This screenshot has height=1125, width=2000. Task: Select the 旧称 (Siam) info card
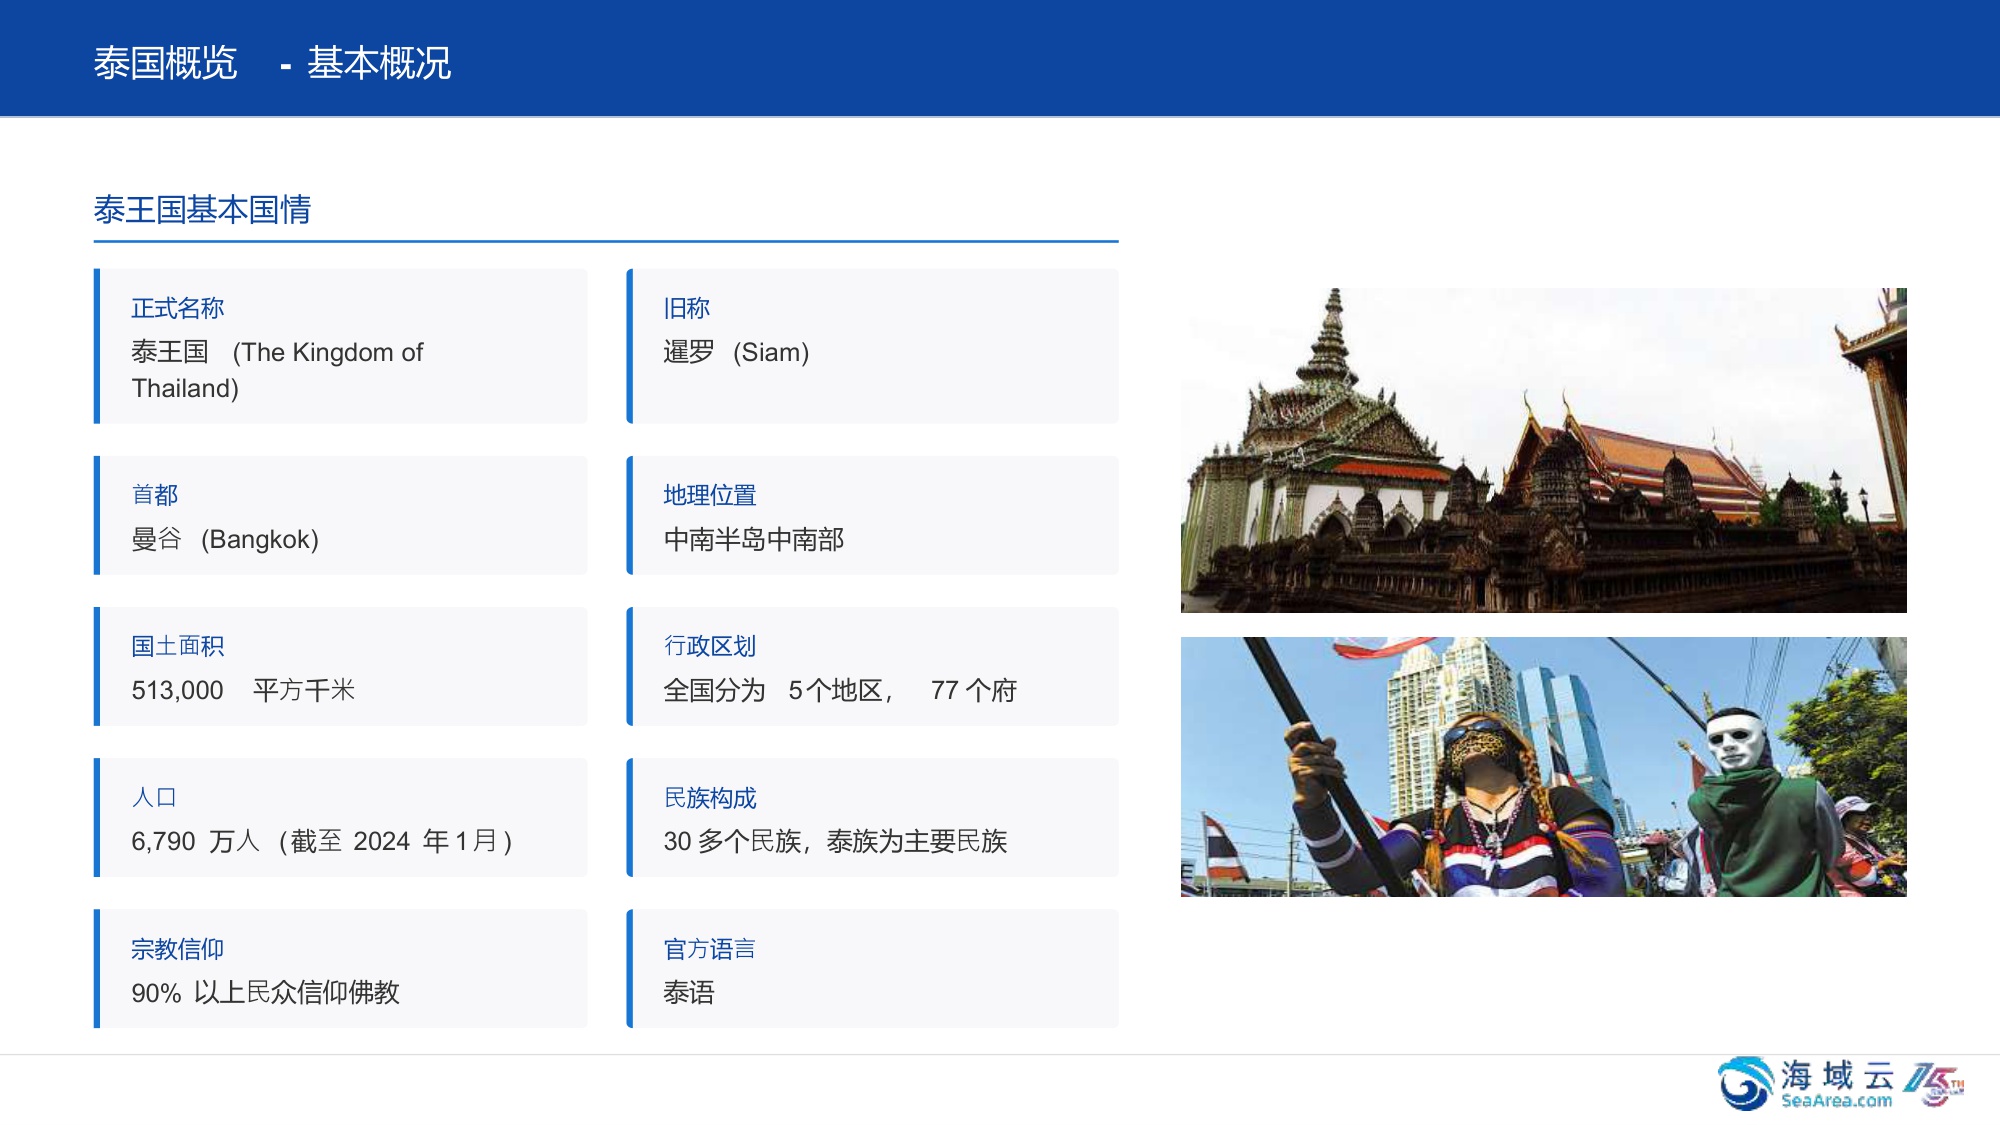pos(875,345)
